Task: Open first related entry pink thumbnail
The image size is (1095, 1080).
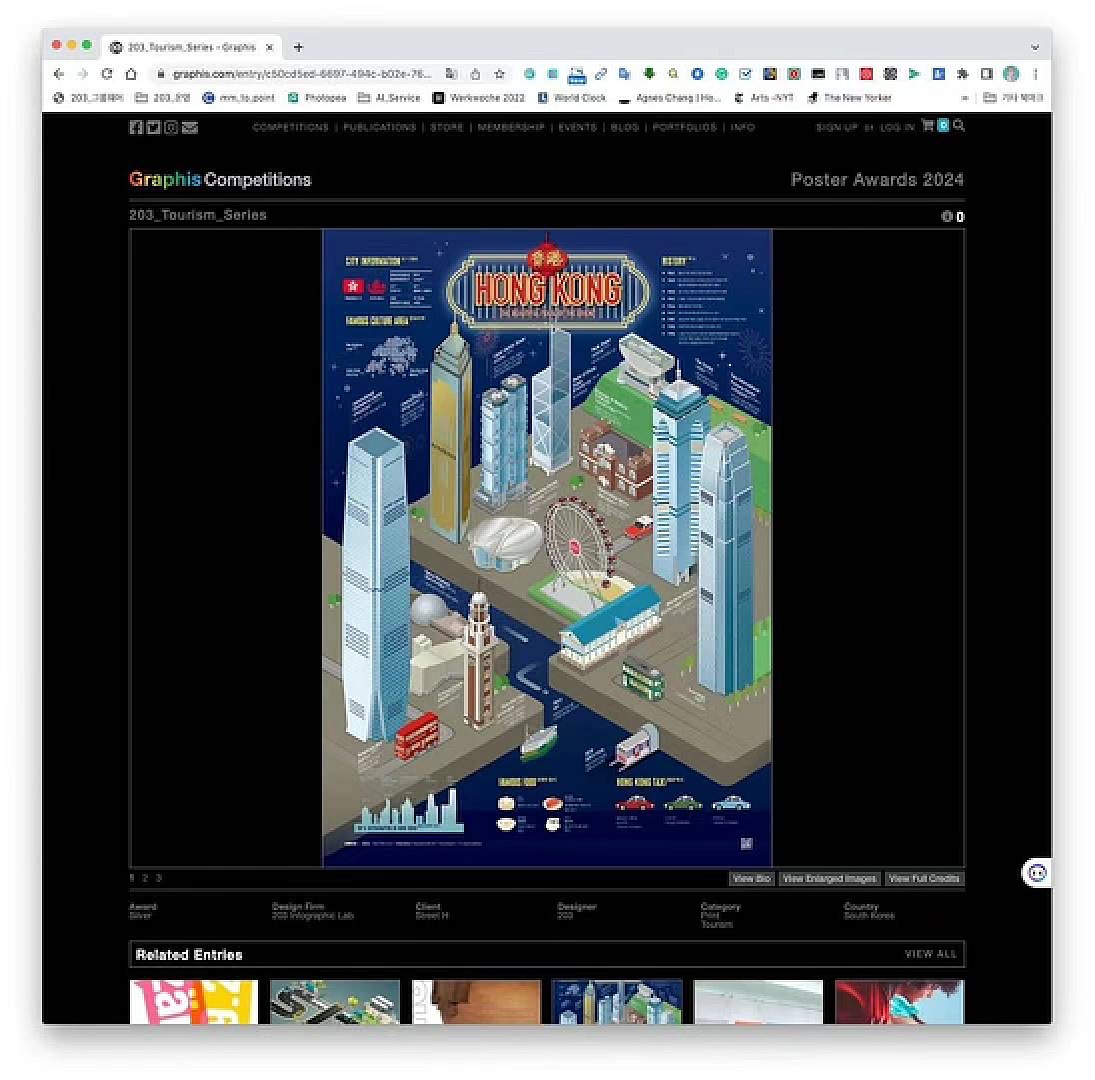Action: 194,1002
